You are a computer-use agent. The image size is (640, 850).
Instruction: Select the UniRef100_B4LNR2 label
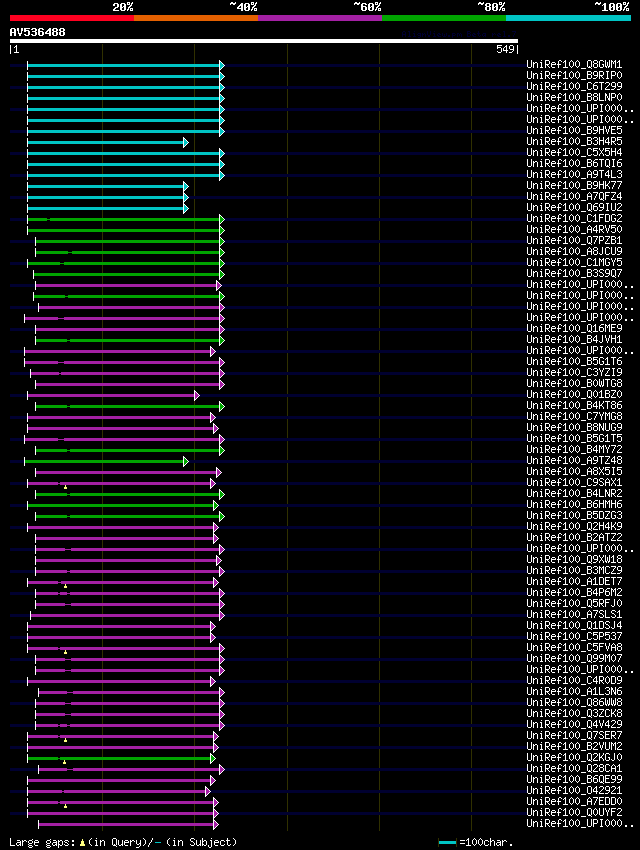[x=574, y=494]
